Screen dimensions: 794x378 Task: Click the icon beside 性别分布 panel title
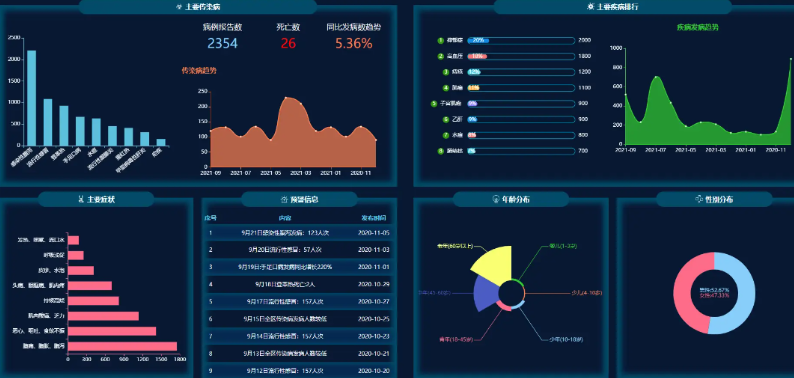pyautogui.click(x=699, y=200)
